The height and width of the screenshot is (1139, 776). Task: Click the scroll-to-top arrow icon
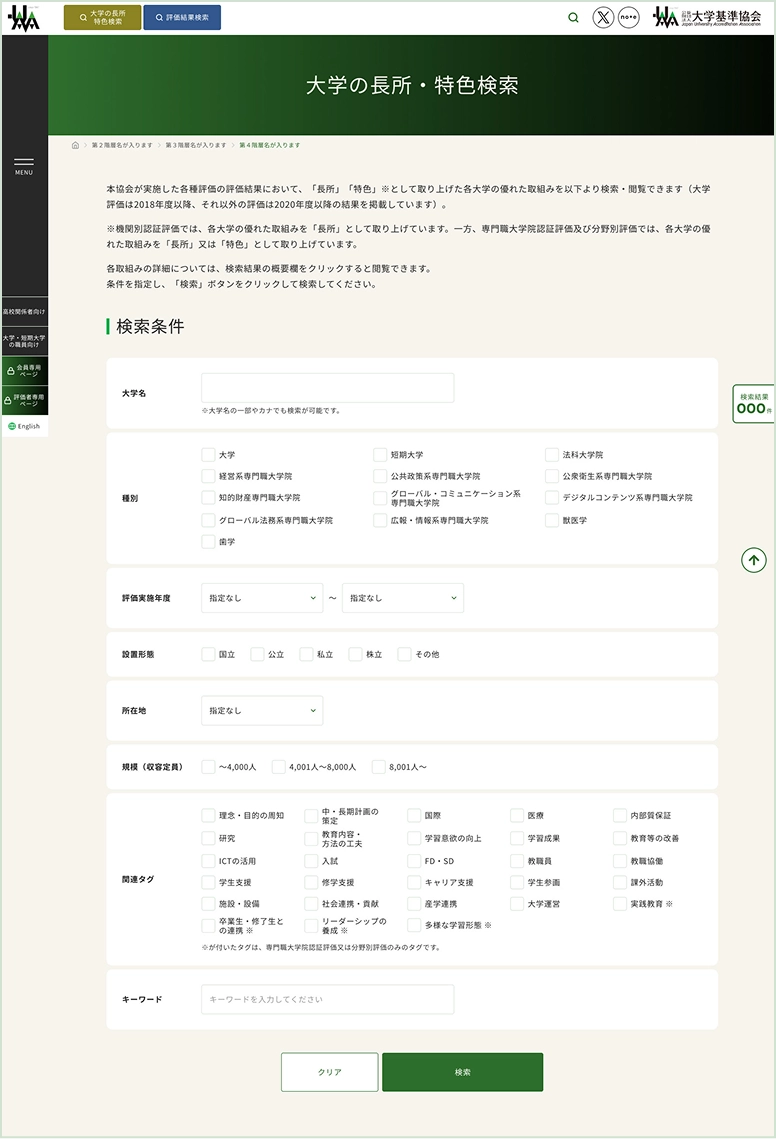click(x=753, y=560)
